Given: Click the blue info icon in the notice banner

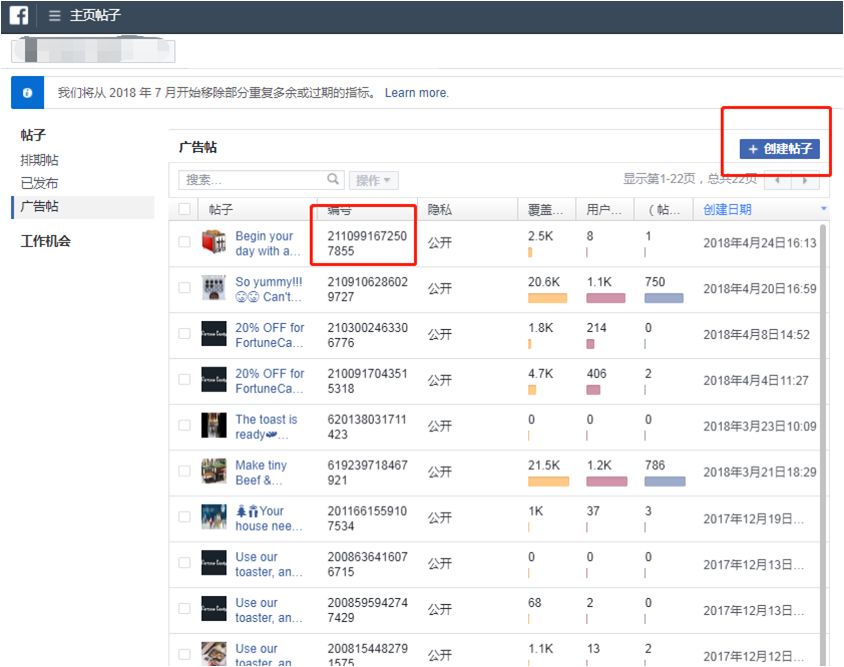Looking at the screenshot, I should pos(27,93).
